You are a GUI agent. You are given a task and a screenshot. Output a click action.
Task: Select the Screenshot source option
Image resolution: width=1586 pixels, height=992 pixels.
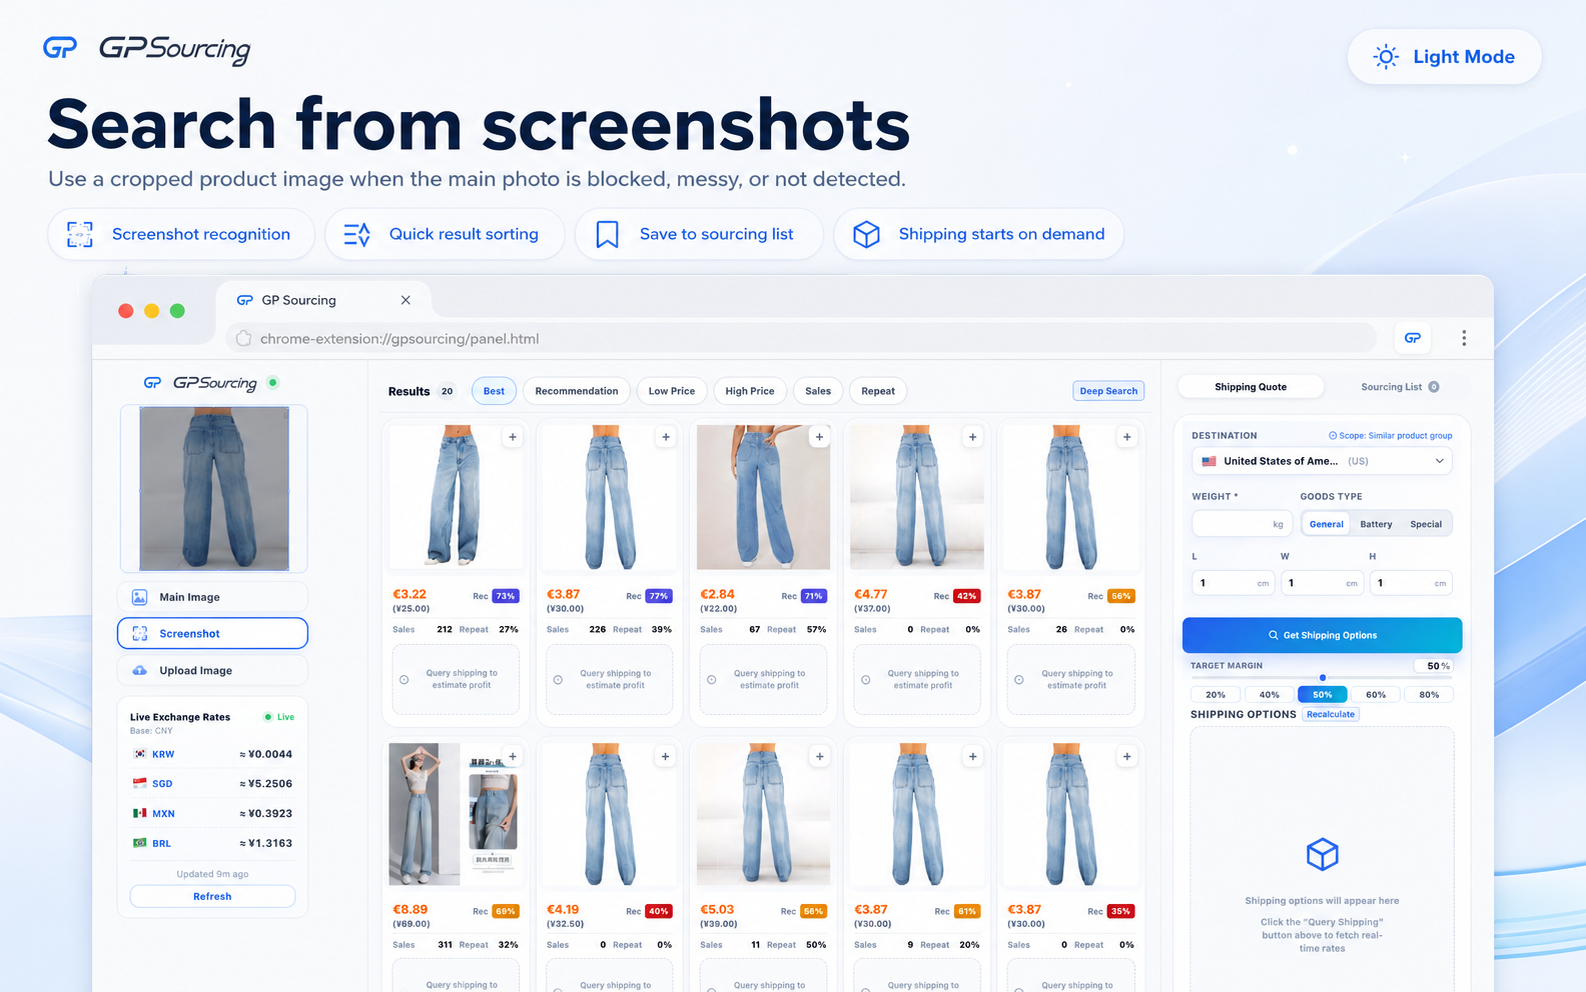[212, 633]
